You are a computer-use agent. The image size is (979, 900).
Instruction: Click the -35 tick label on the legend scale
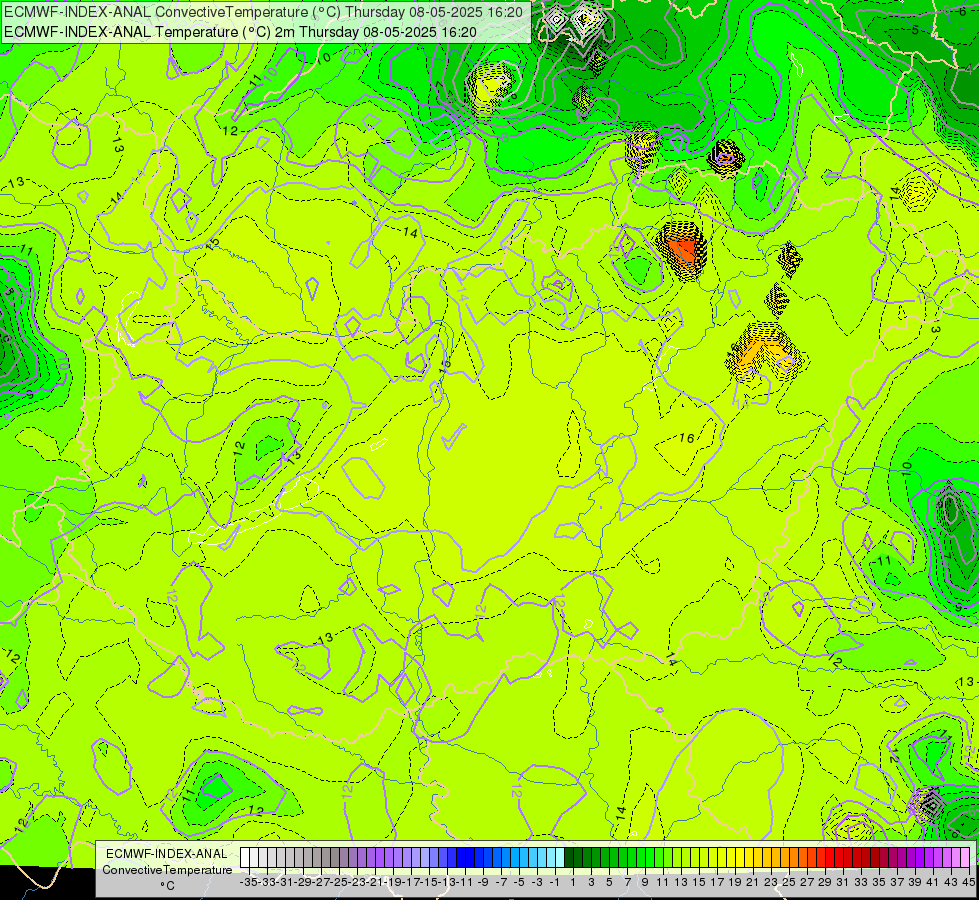pyautogui.click(x=249, y=883)
